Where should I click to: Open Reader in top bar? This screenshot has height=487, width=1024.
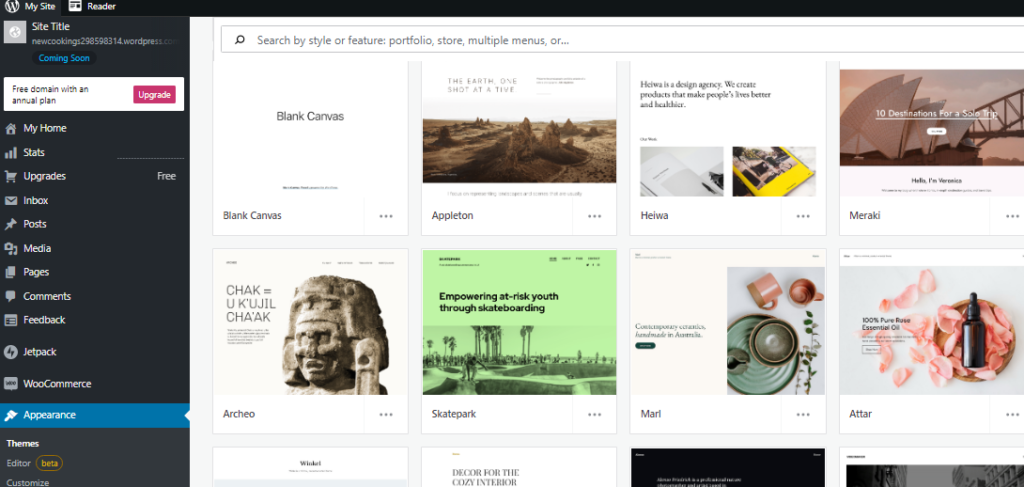(92, 7)
